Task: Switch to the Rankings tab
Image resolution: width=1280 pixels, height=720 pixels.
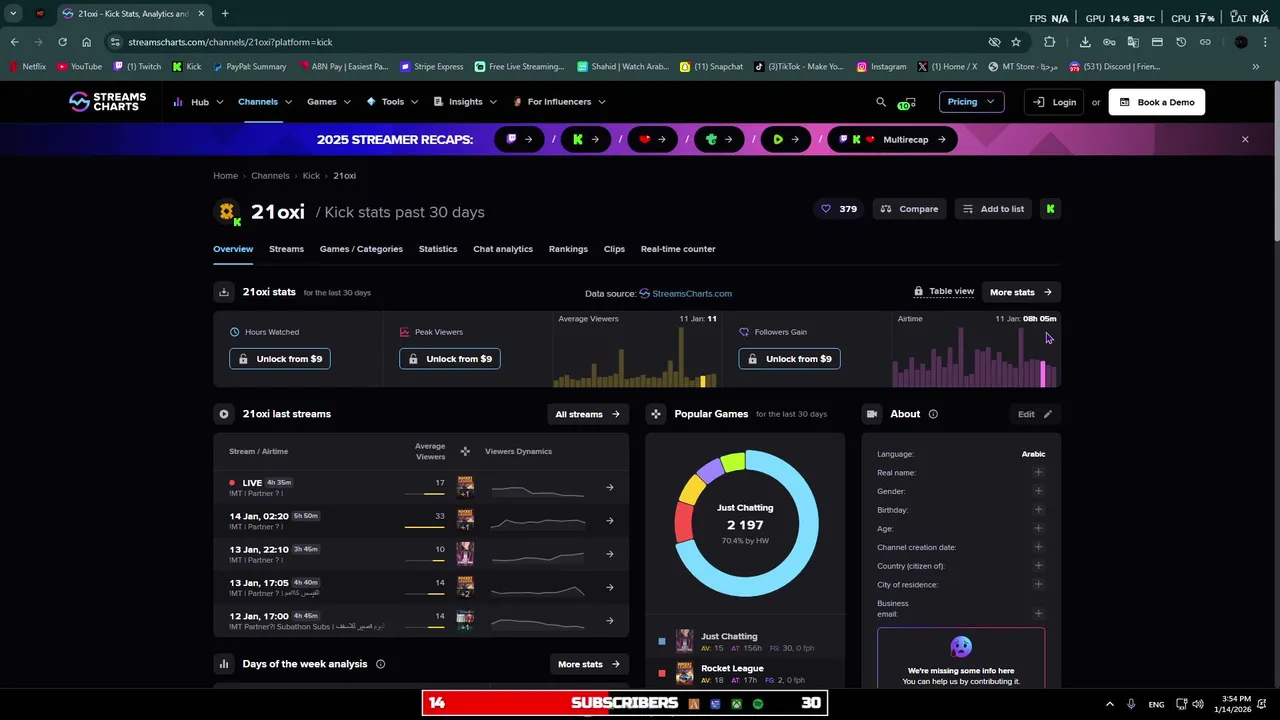Action: pos(568,249)
